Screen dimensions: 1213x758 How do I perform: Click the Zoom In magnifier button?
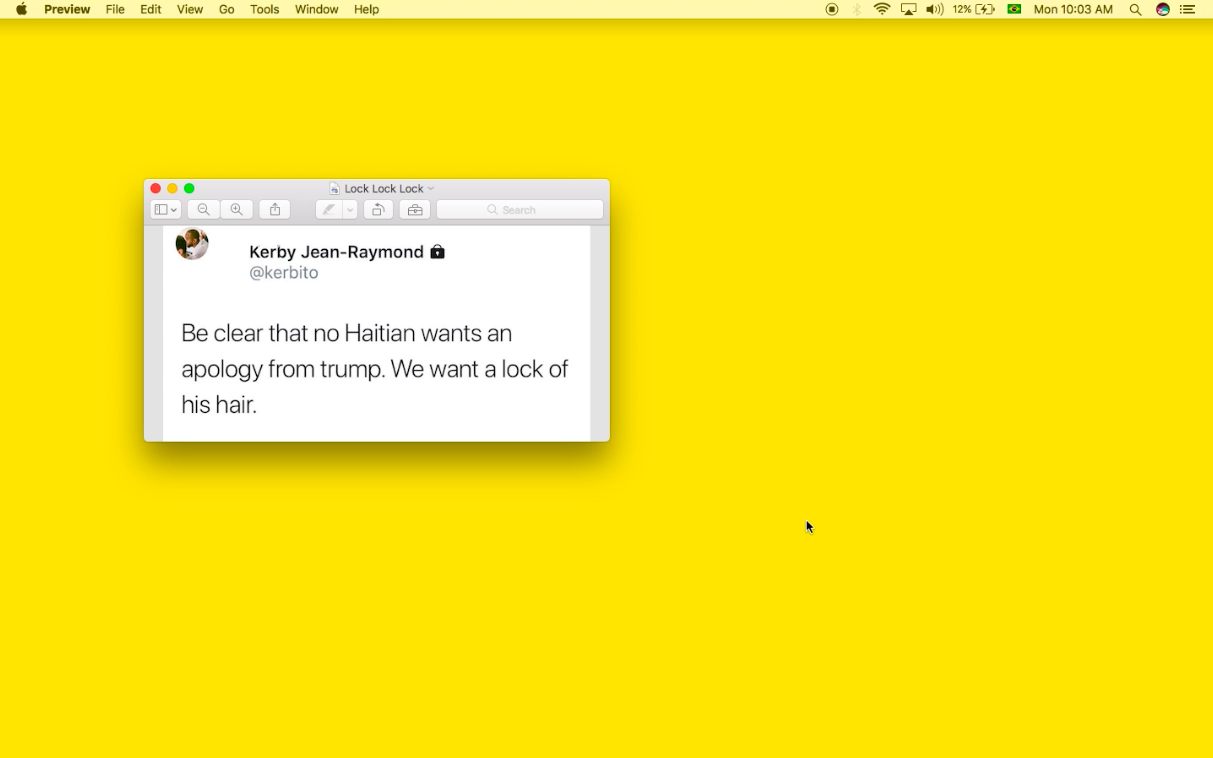pos(237,210)
